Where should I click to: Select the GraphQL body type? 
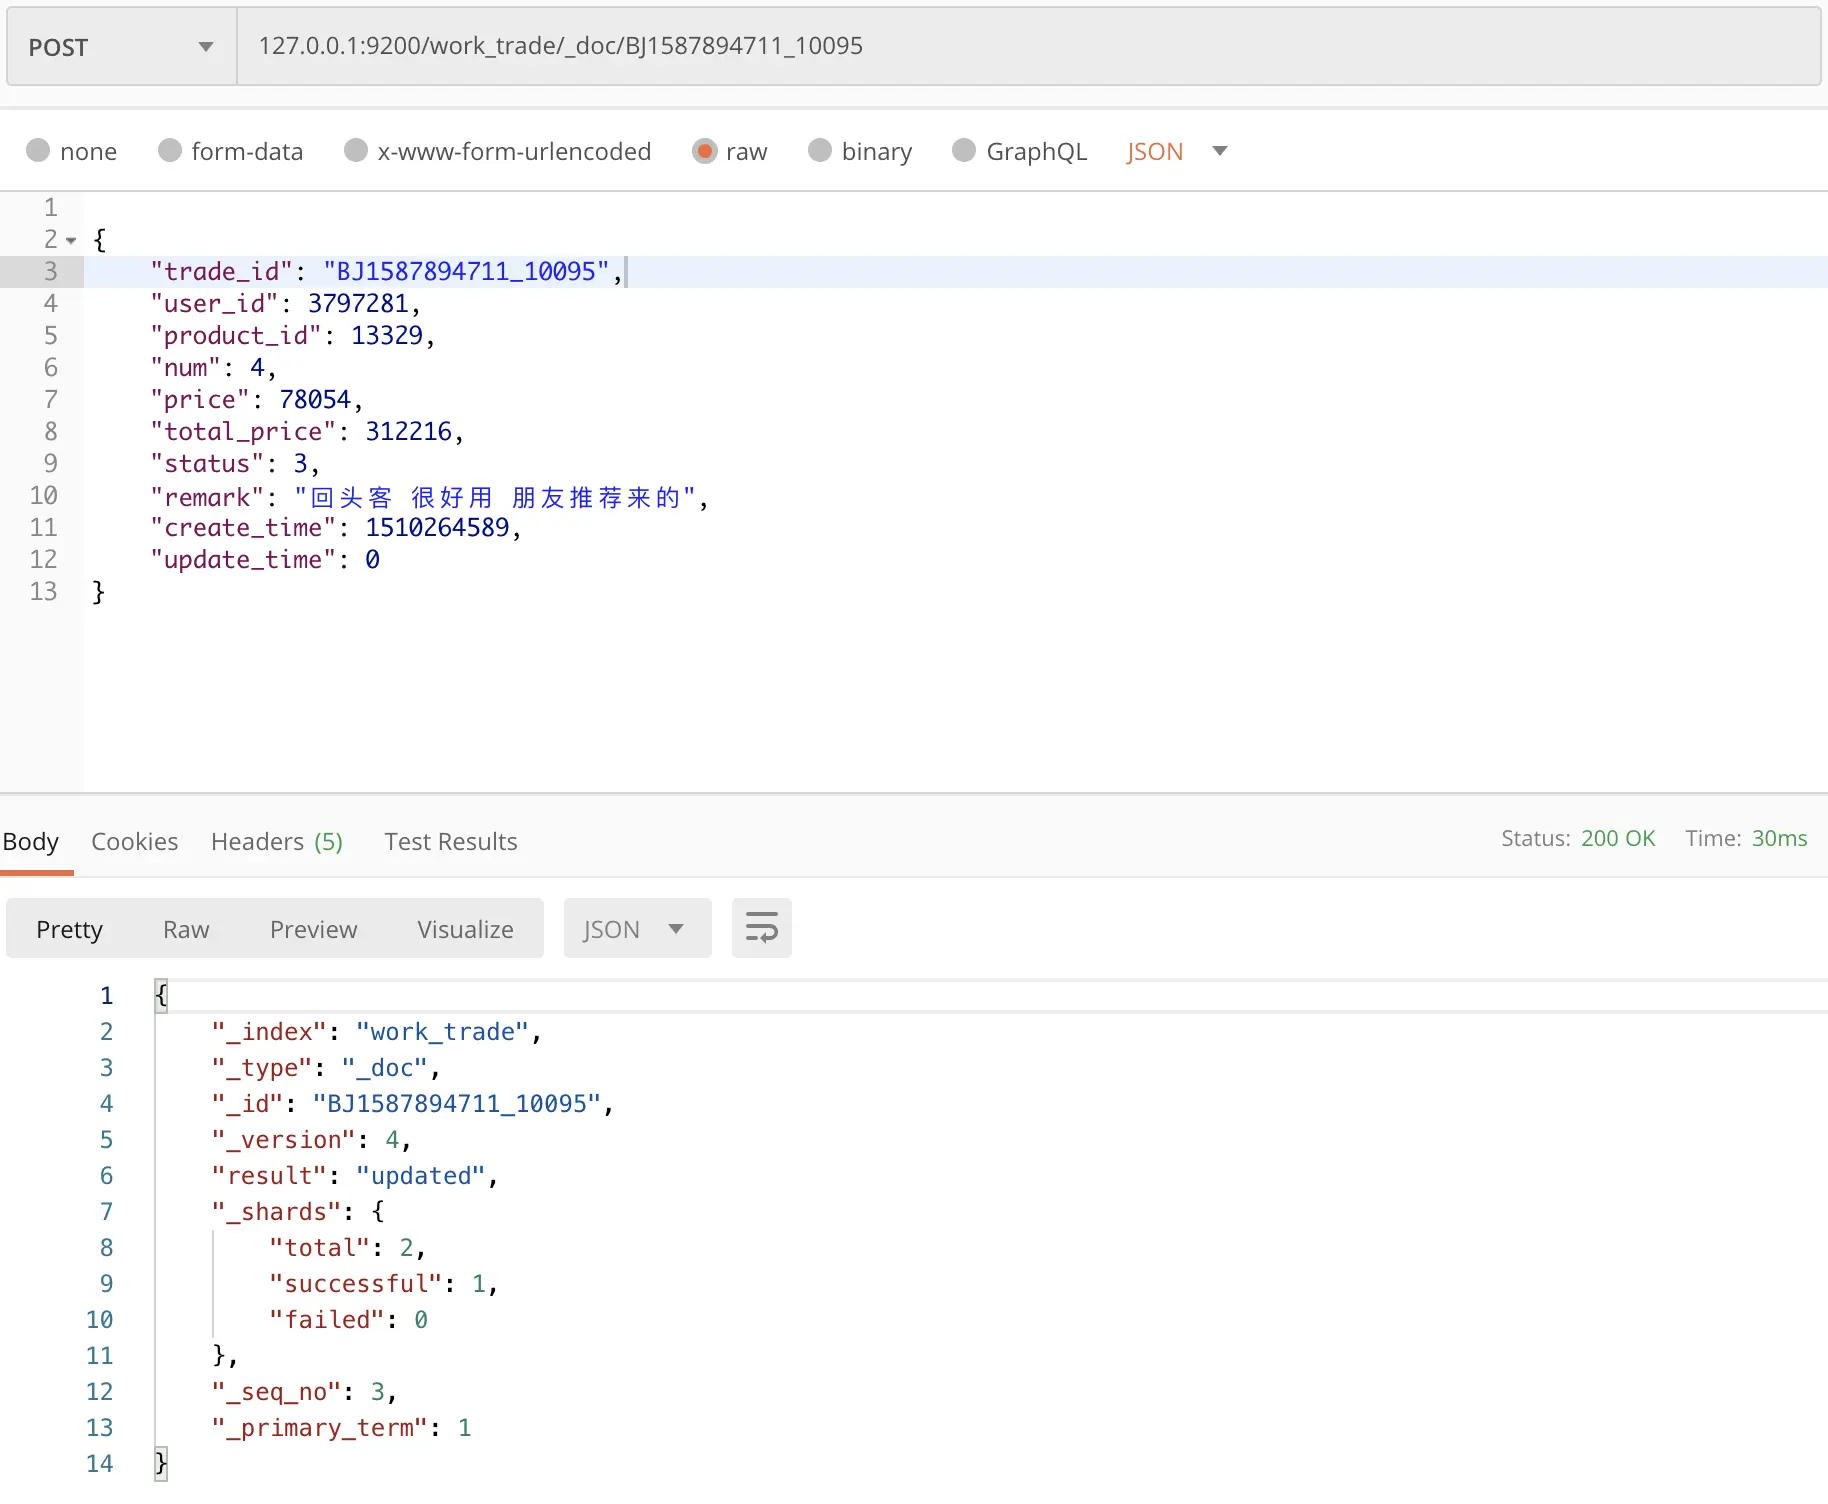(x=1020, y=151)
